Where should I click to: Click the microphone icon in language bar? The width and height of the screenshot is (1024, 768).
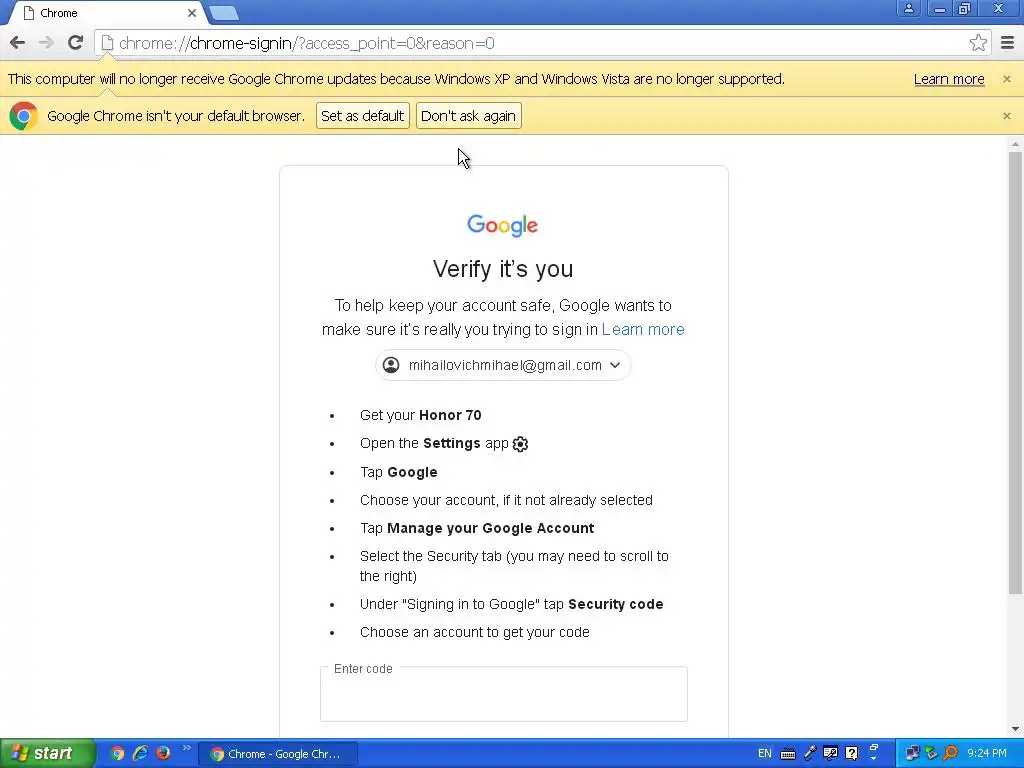pyautogui.click(x=810, y=754)
